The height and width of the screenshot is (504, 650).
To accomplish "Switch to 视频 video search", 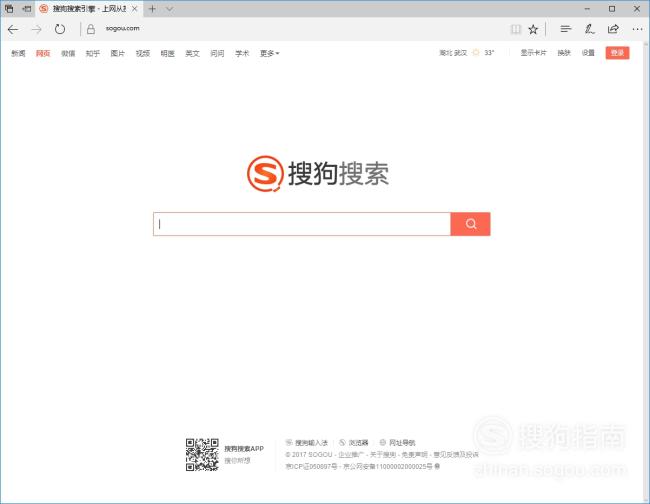I will [143, 53].
